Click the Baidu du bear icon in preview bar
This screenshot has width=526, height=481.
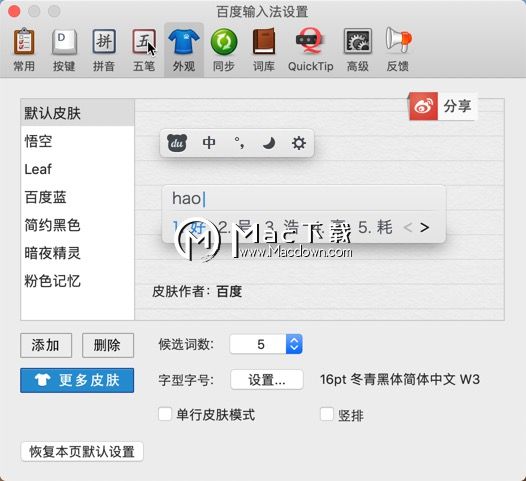(x=177, y=143)
